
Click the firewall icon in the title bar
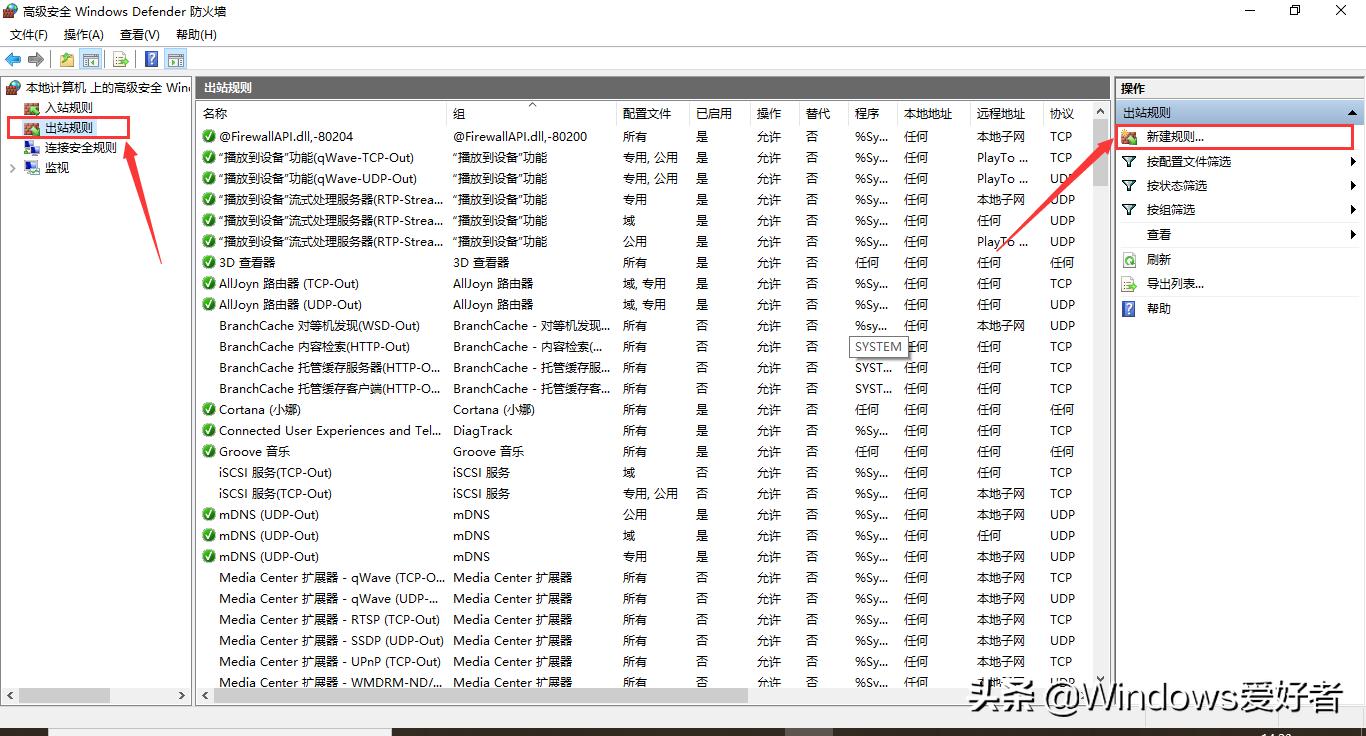click(9, 10)
